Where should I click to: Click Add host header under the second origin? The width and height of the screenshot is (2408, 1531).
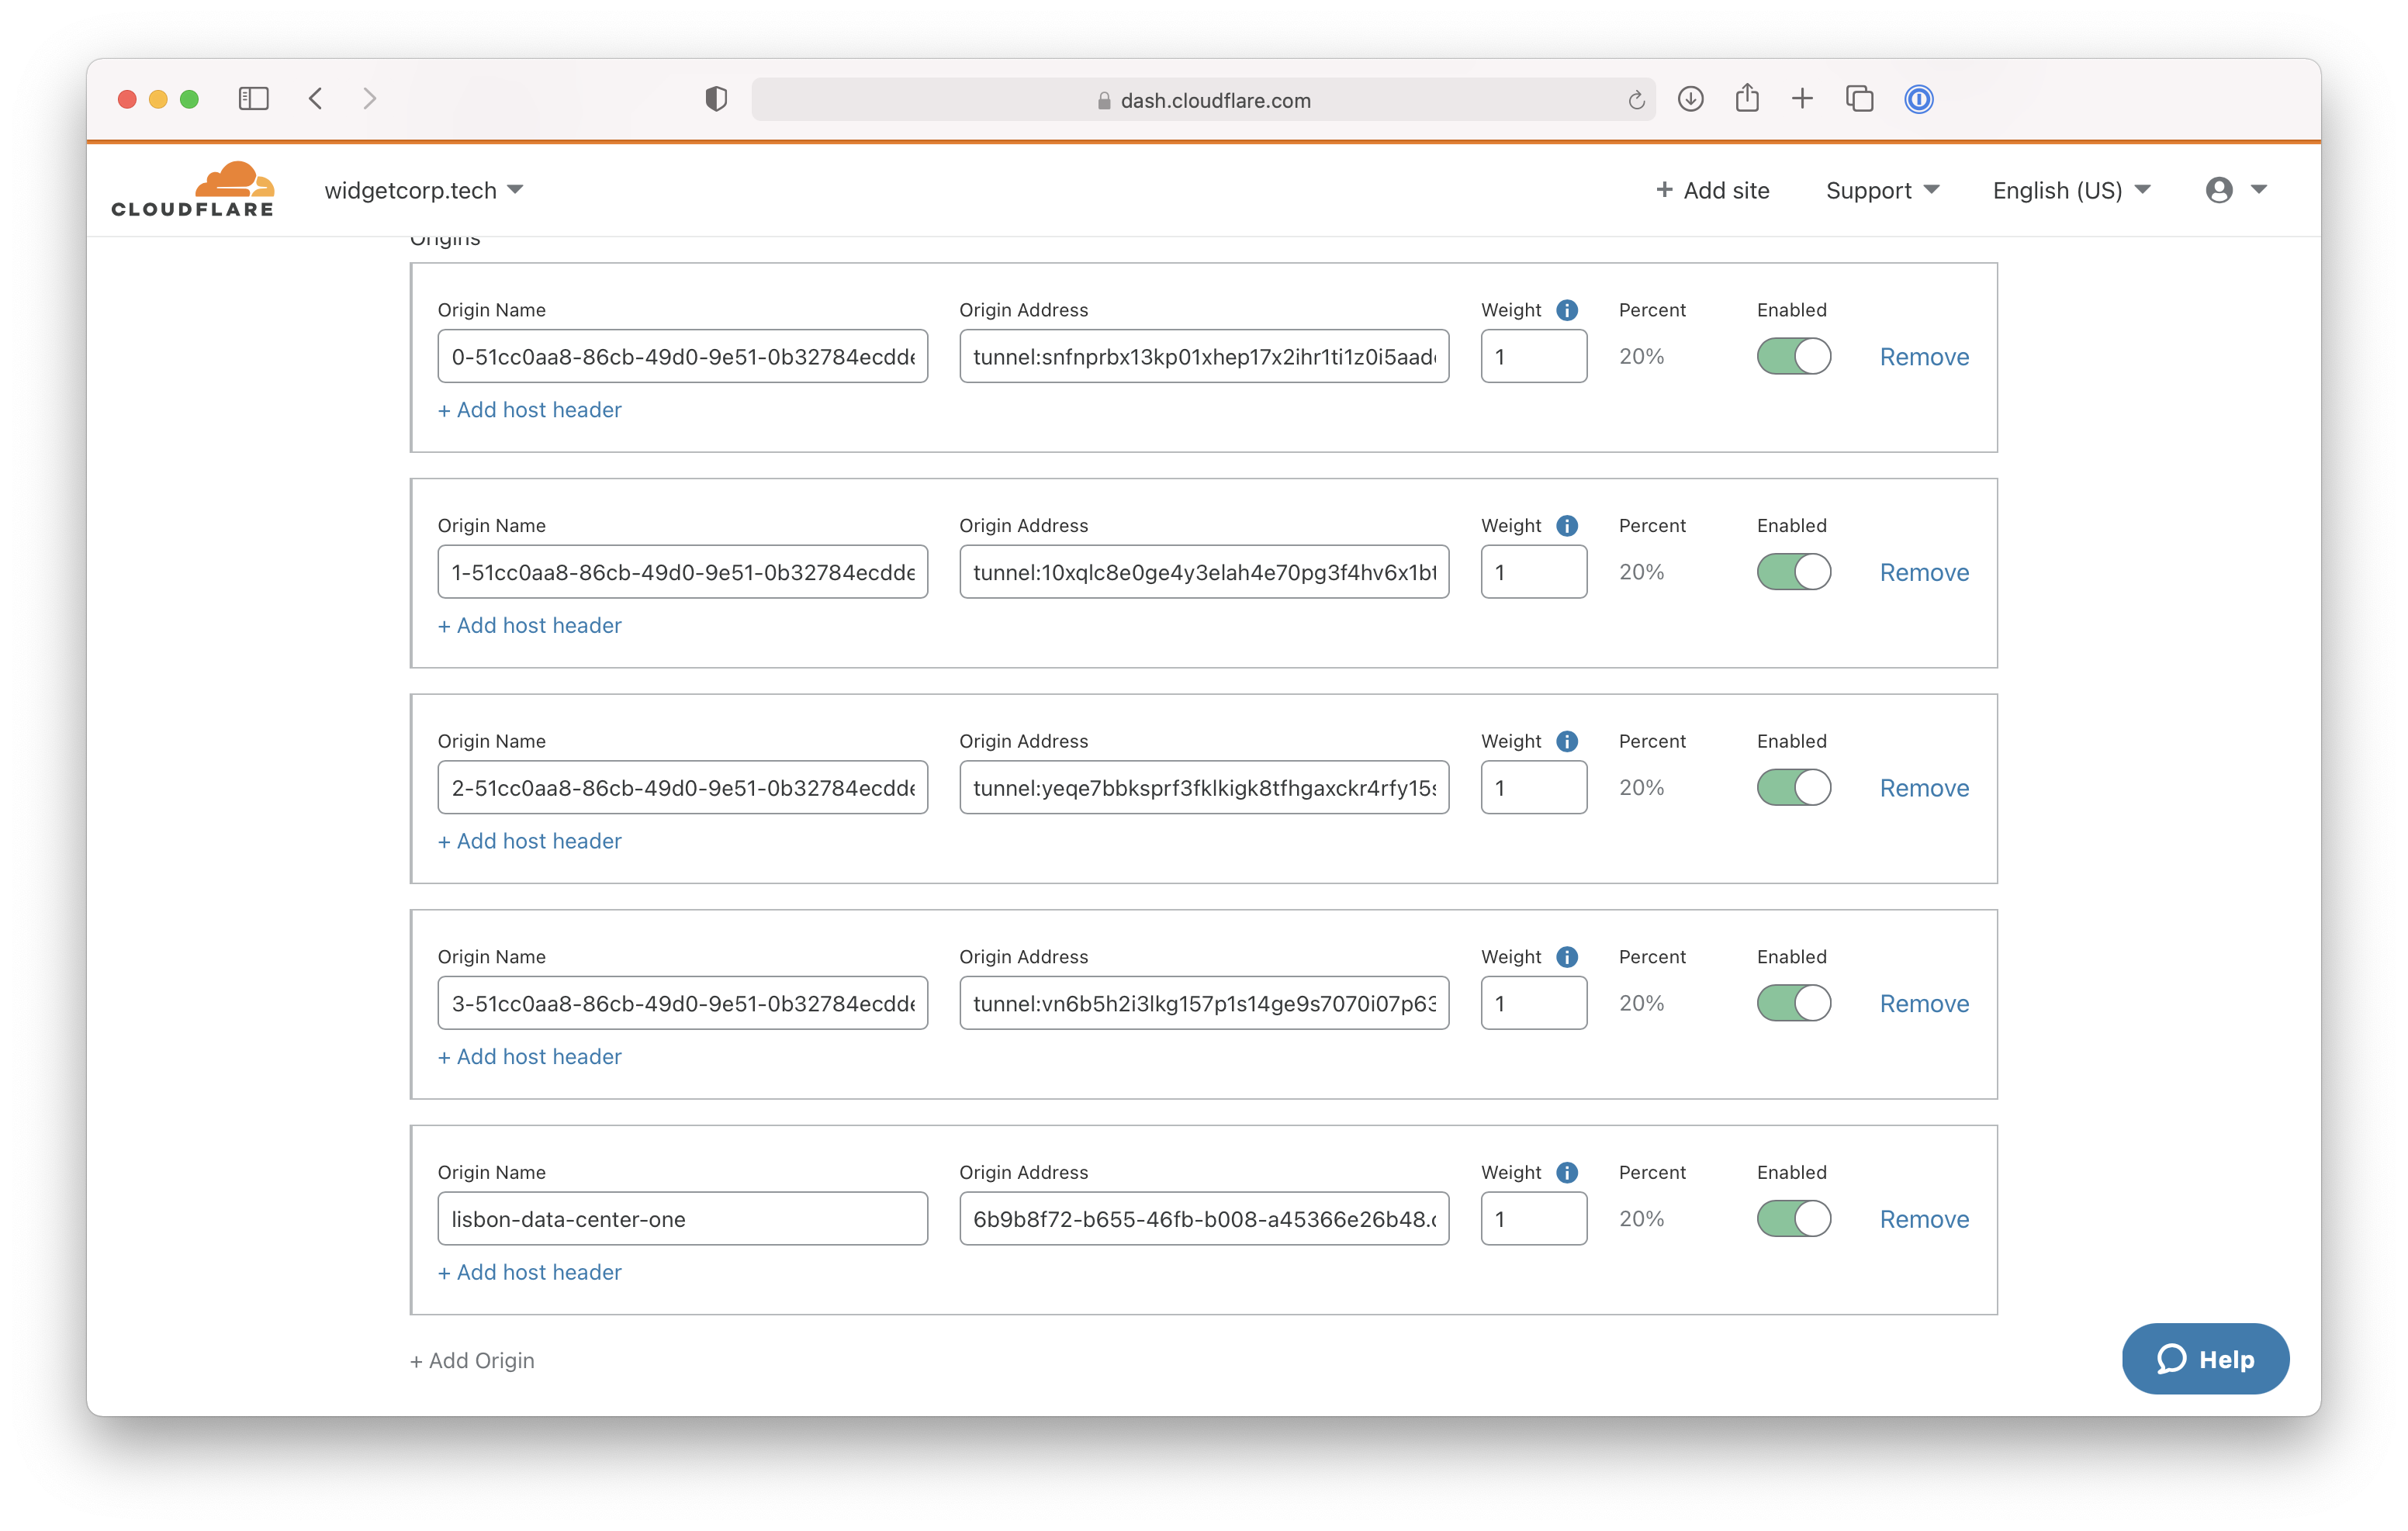tap(529, 625)
